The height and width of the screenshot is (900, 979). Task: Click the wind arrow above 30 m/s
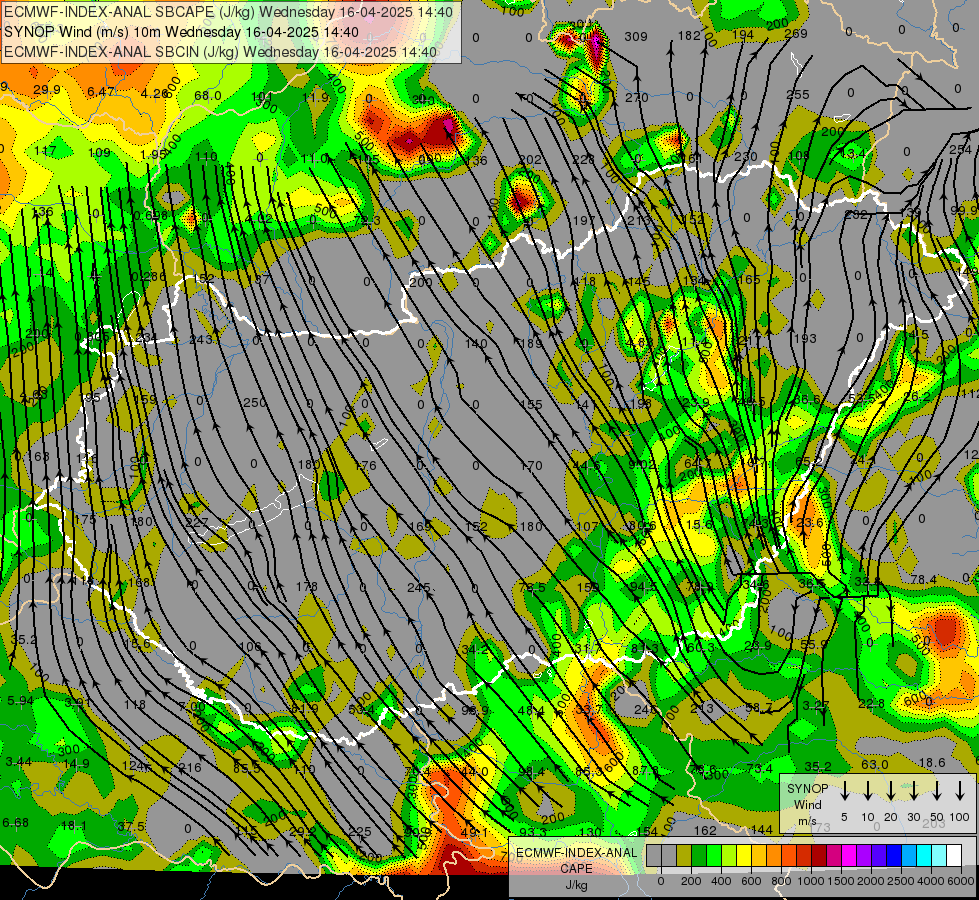click(914, 791)
